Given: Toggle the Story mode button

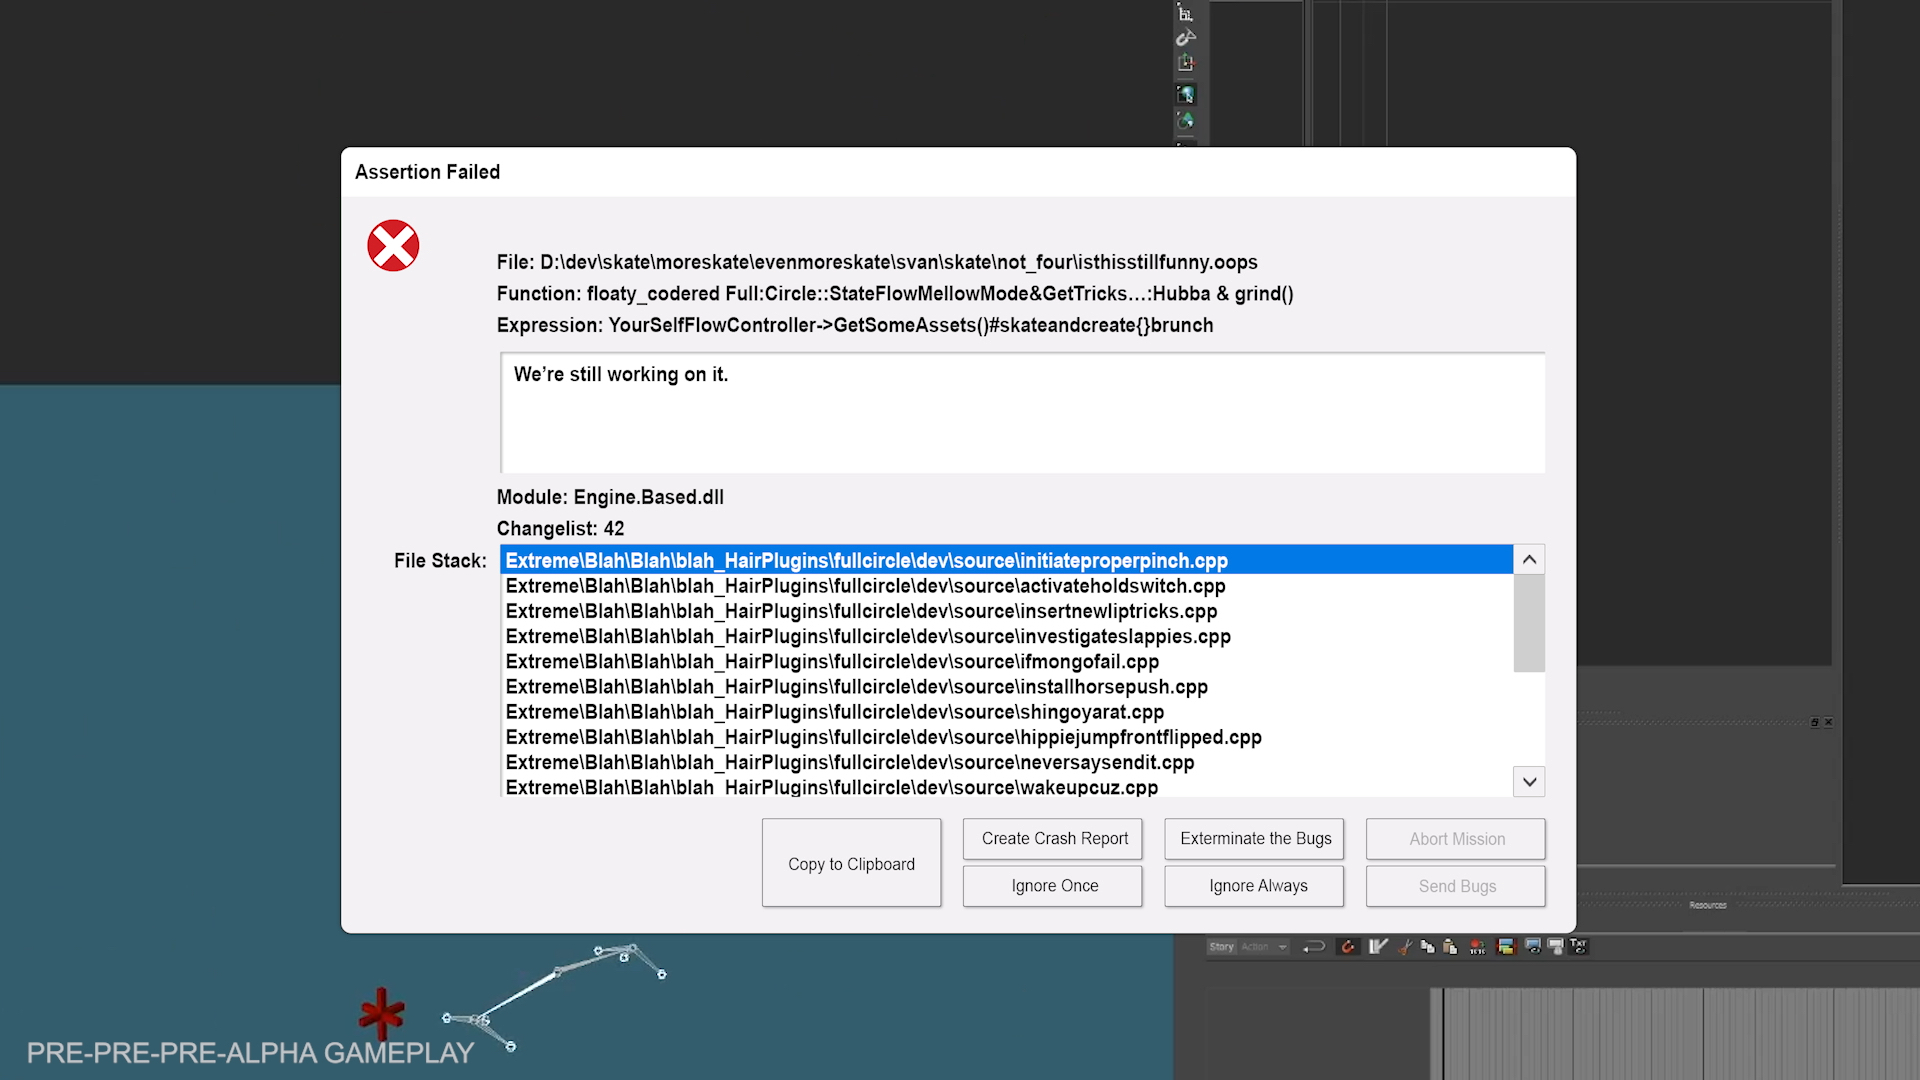Looking at the screenshot, I should pyautogui.click(x=1221, y=947).
